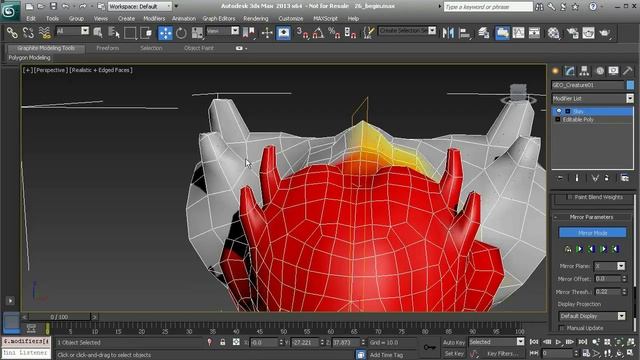Image resolution: width=640 pixels, height=360 pixels.
Task: Click the Use Pivot Point Center icon
Action: pyautogui.click(x=249, y=33)
